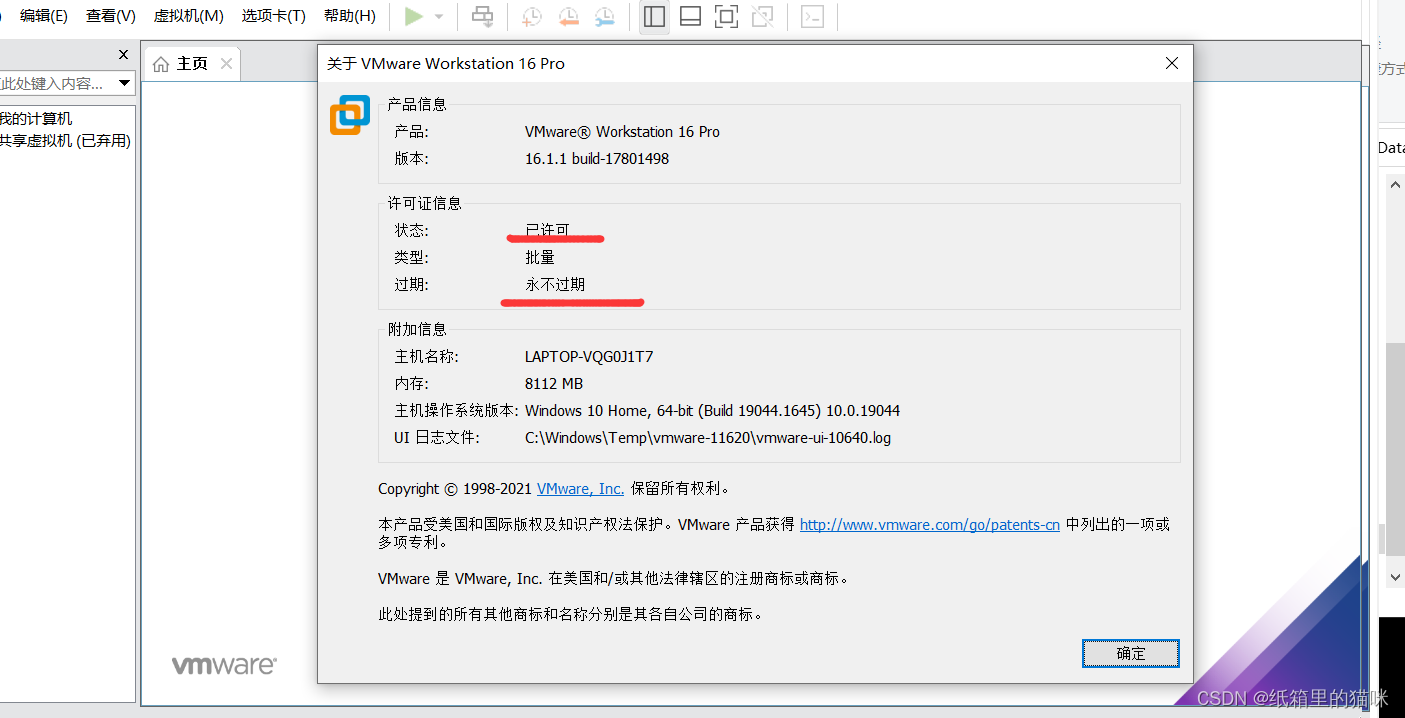1405x718 pixels.
Task: Select 共享虚拟机 (已弃用) tree item
Action: [65, 141]
